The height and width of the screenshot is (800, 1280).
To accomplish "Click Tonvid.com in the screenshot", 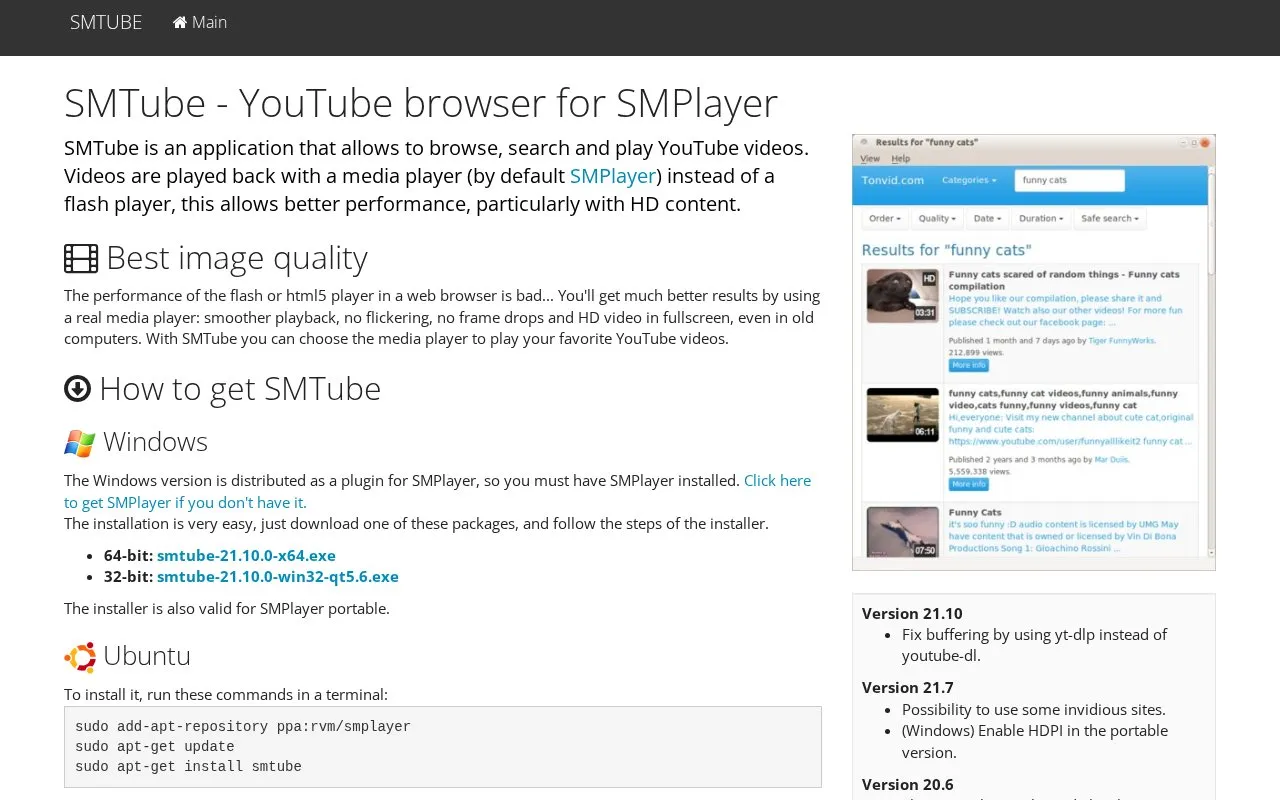I will point(893,180).
